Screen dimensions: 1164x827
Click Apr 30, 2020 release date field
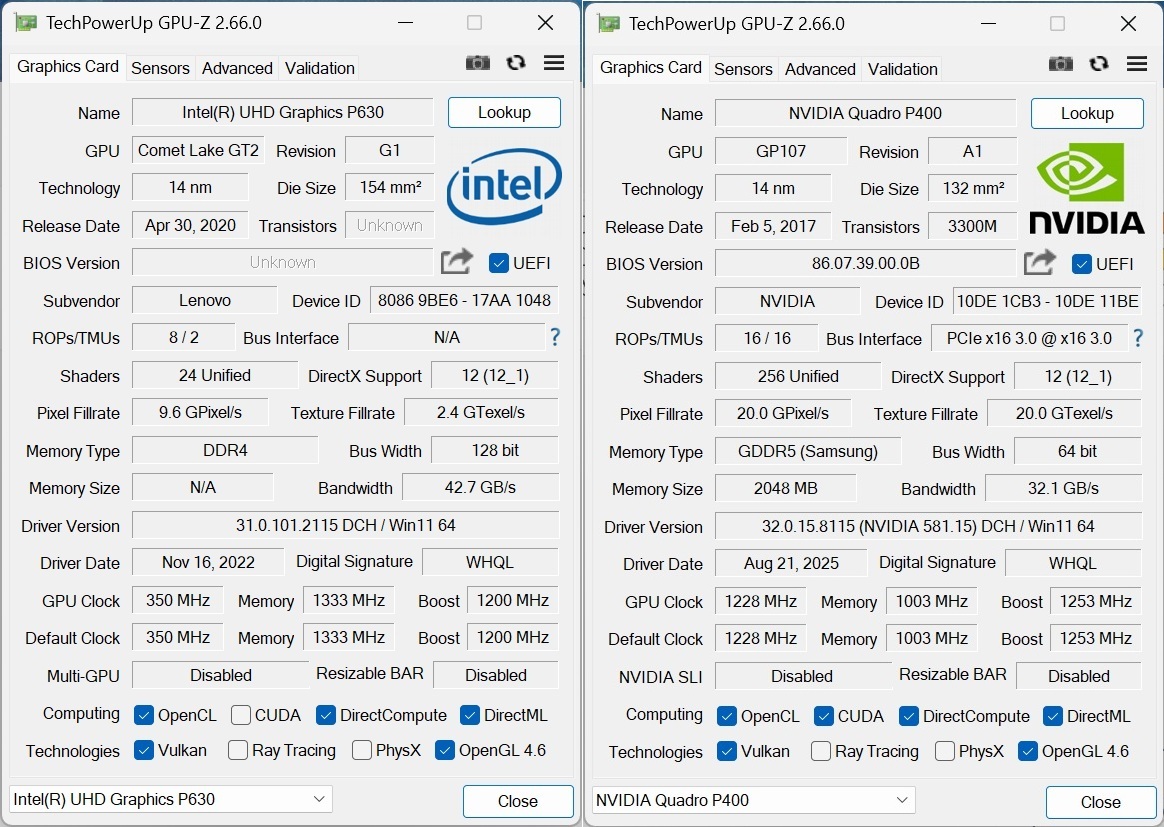click(x=190, y=225)
